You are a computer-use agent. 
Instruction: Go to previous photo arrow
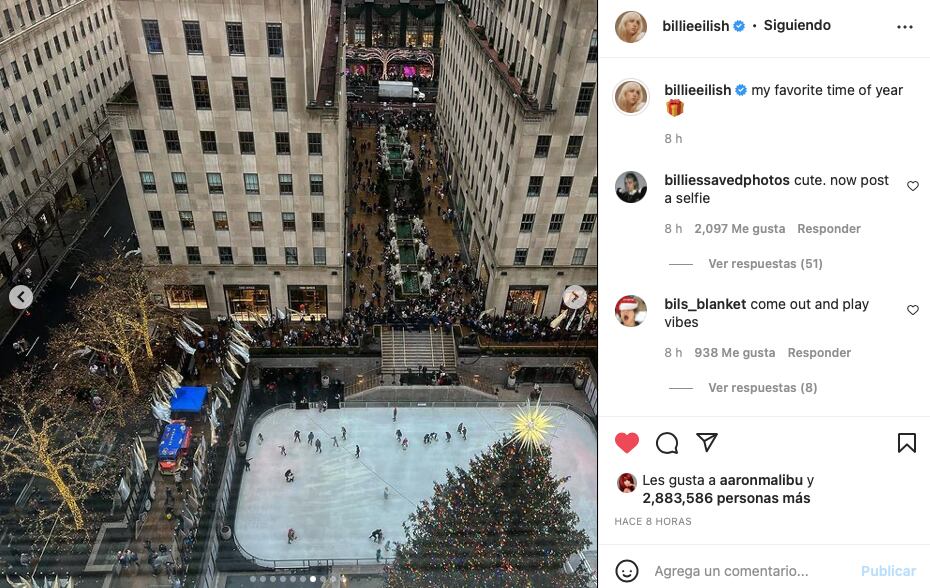tap(21, 297)
